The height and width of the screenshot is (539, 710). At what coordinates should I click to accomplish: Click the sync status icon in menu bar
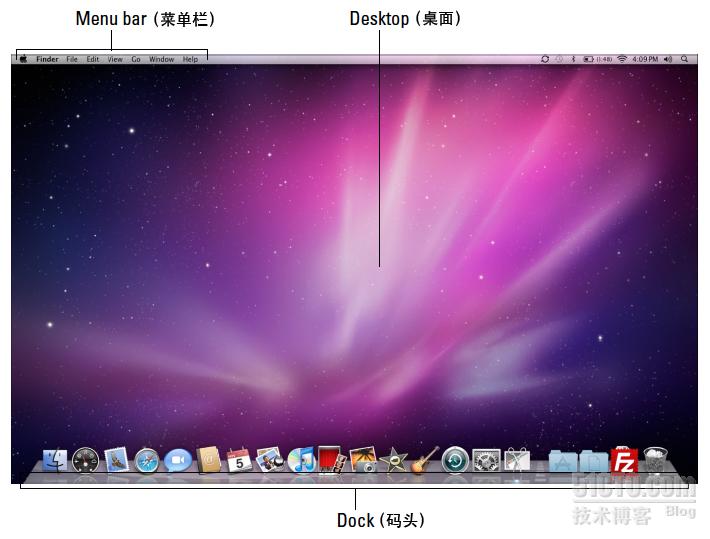[x=545, y=59]
